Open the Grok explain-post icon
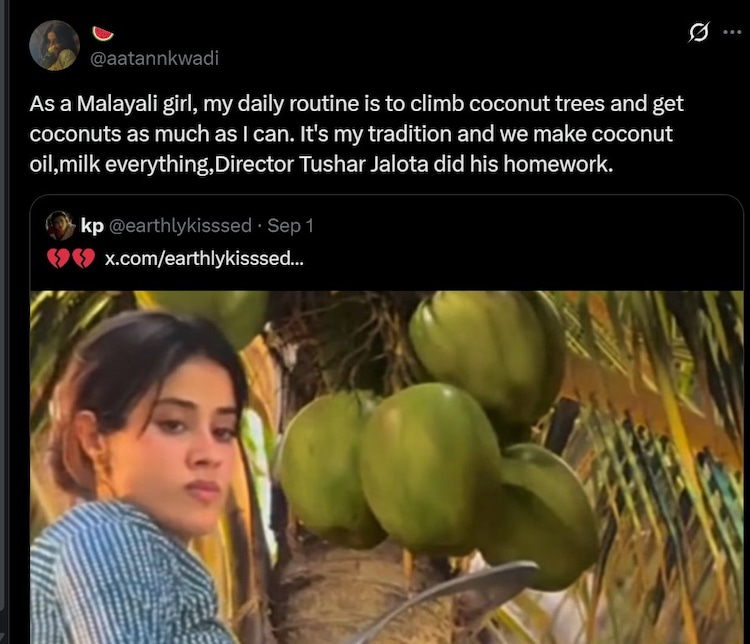The width and height of the screenshot is (750, 644). (x=700, y=33)
